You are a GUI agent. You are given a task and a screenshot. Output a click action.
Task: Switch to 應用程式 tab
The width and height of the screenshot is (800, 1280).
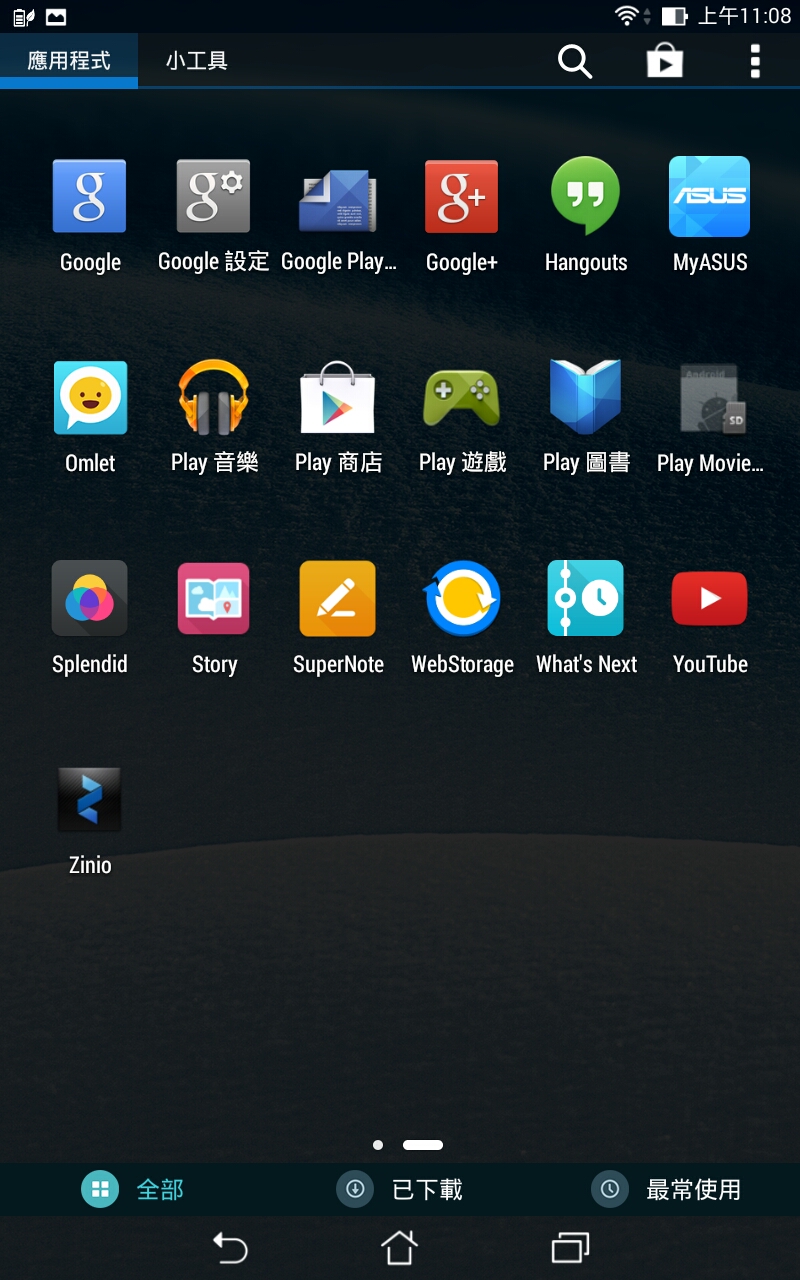69,61
